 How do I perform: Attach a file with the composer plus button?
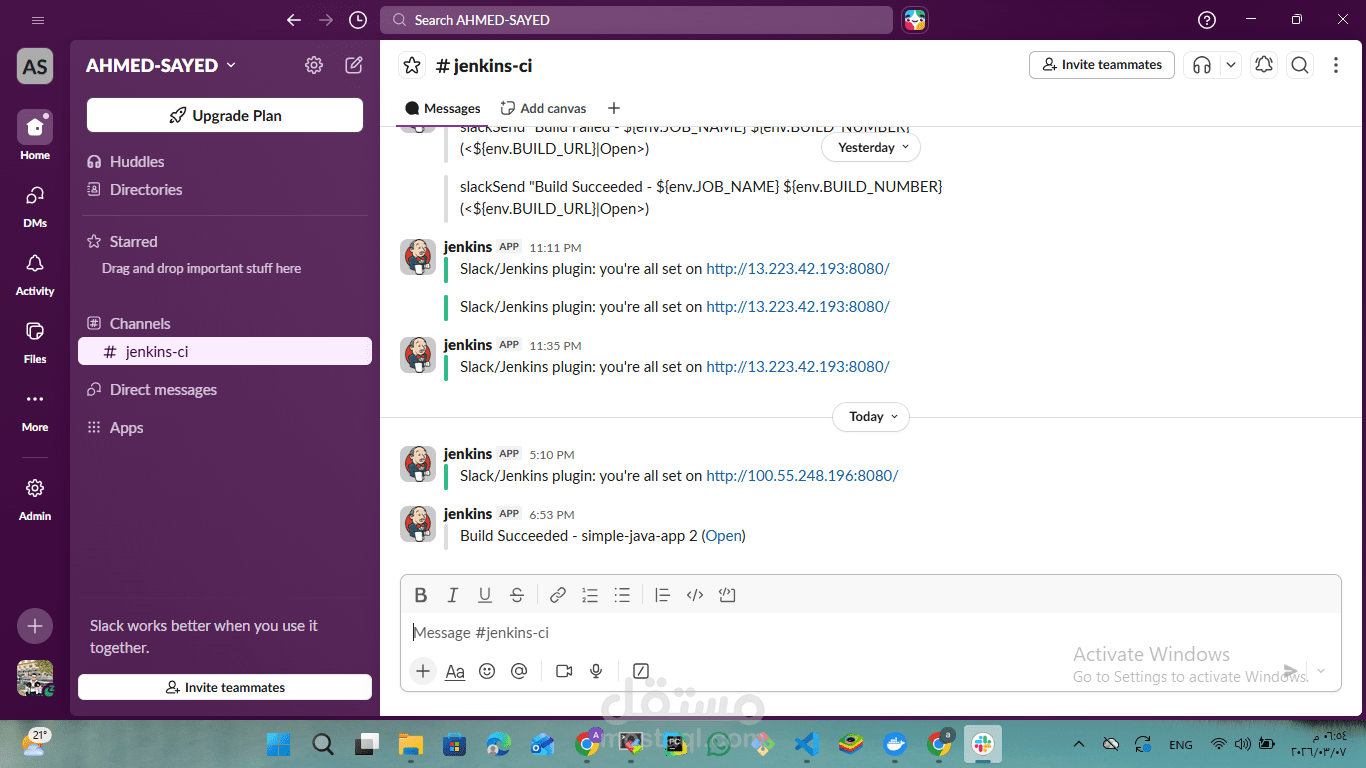[x=423, y=671]
